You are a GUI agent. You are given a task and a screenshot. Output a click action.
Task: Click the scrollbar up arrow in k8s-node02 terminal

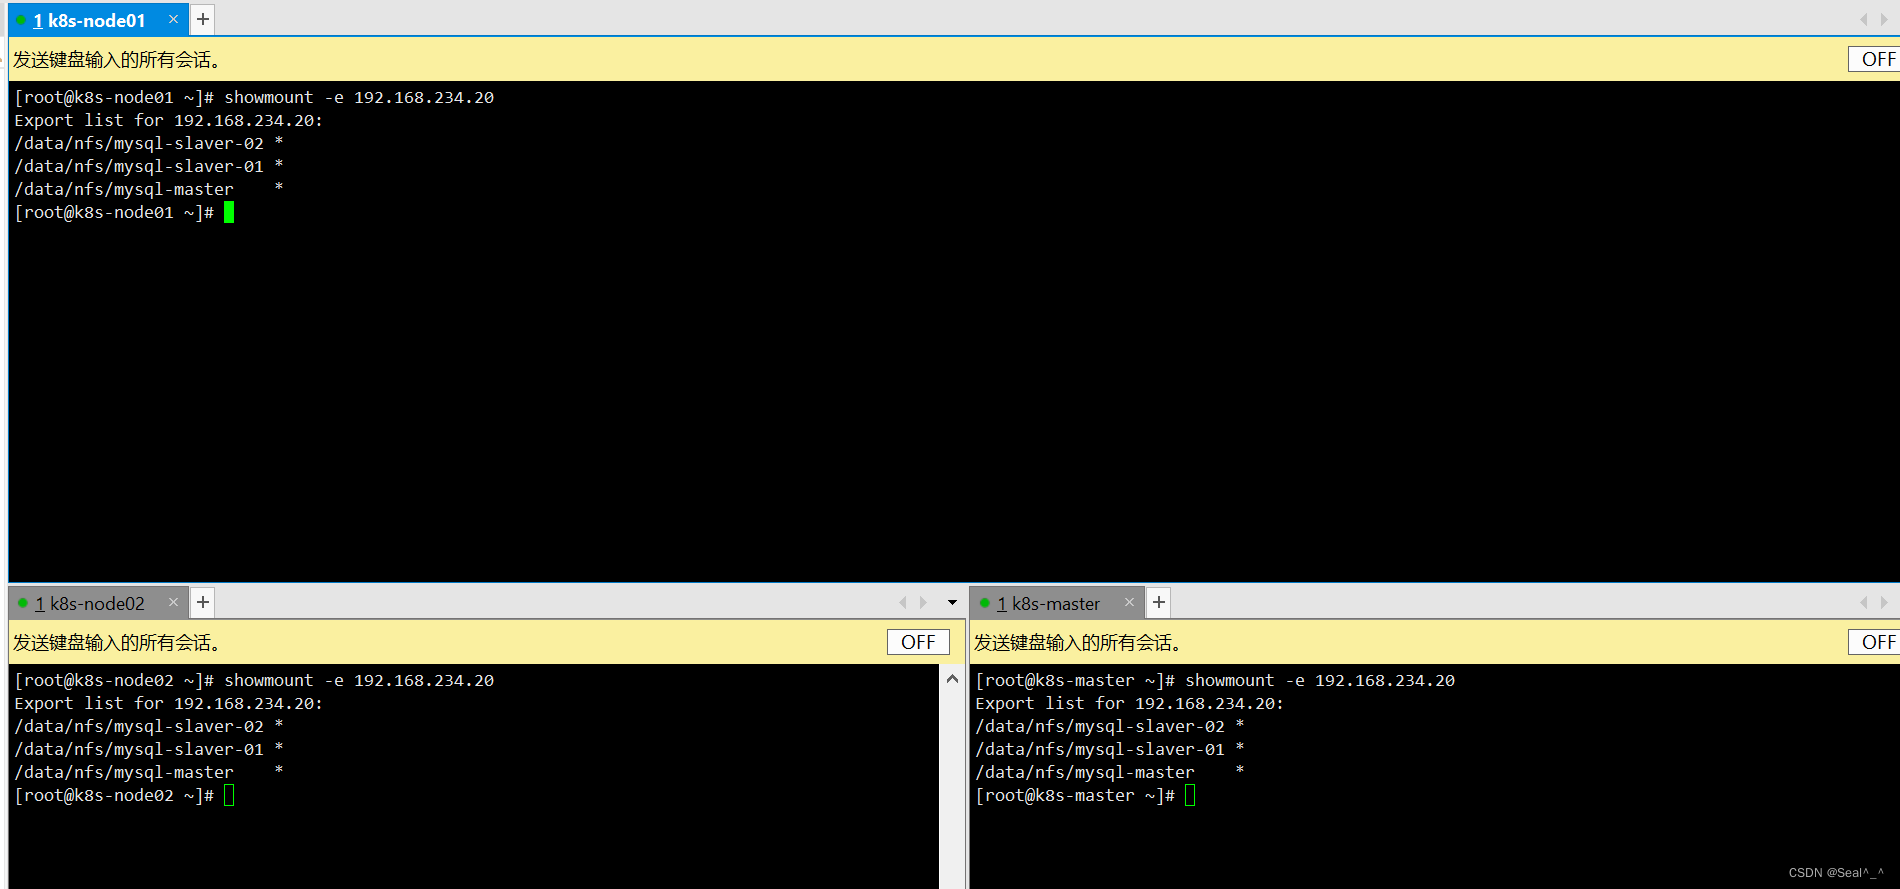952,679
